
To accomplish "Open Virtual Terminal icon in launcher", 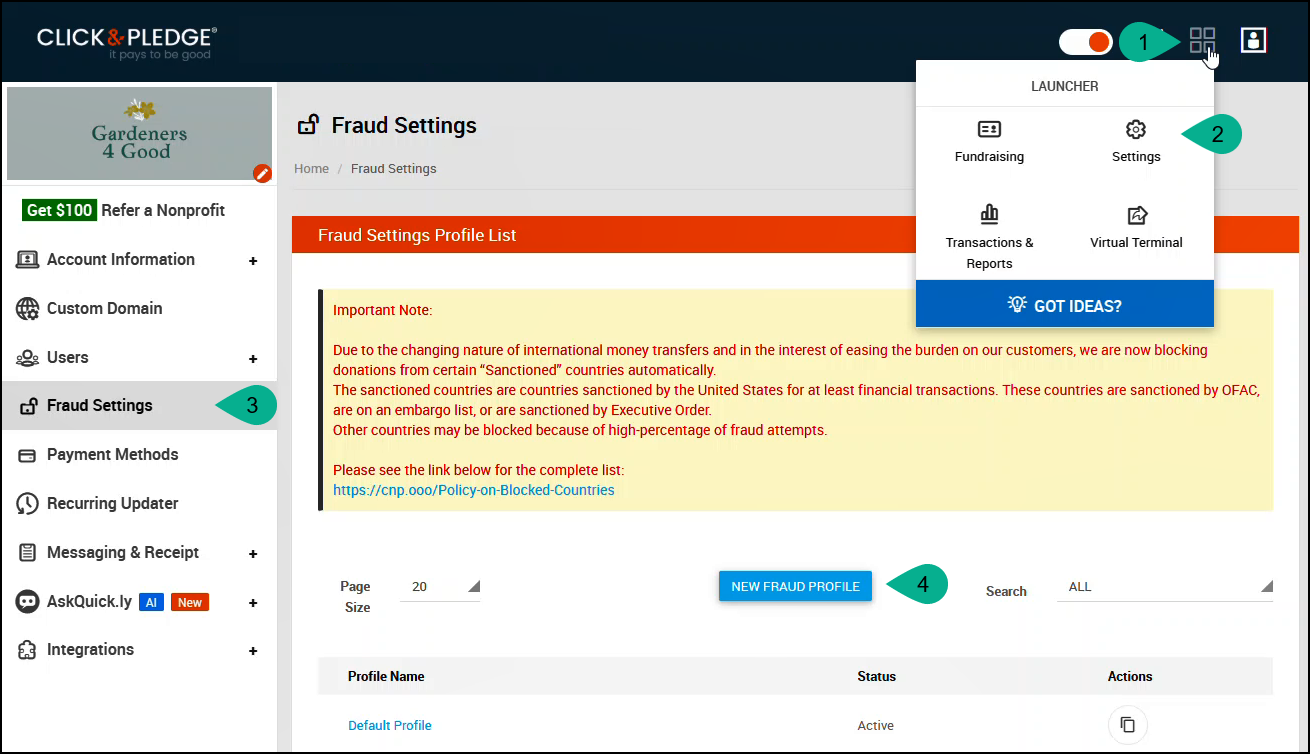I will 1136,214.
